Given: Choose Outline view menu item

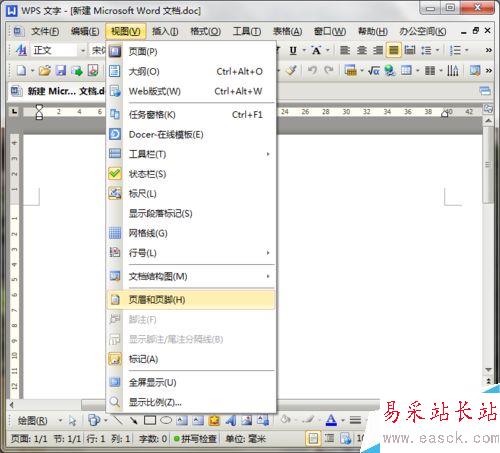Looking at the screenshot, I should pyautogui.click(x=191, y=71).
